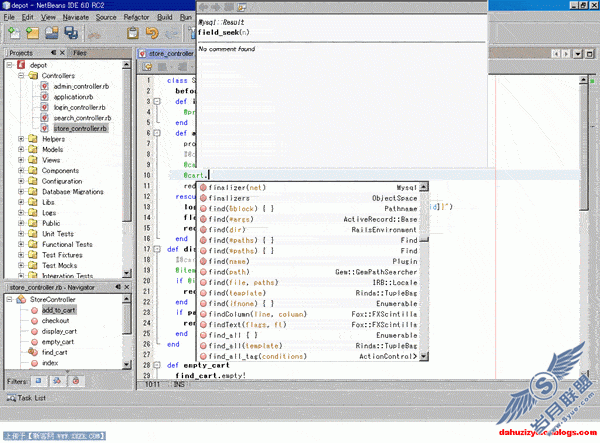Viewport: 600px width, 443px height.
Task: Open the Refactor menu
Action: pos(136,17)
